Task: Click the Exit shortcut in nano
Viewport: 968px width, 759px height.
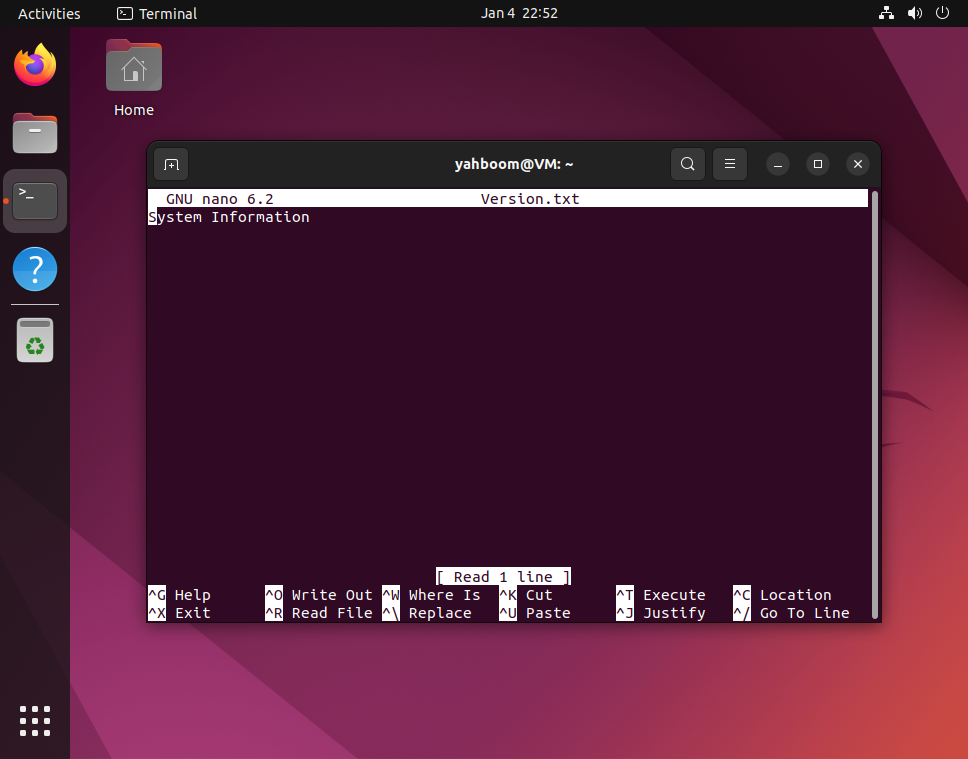Action: [x=180, y=613]
